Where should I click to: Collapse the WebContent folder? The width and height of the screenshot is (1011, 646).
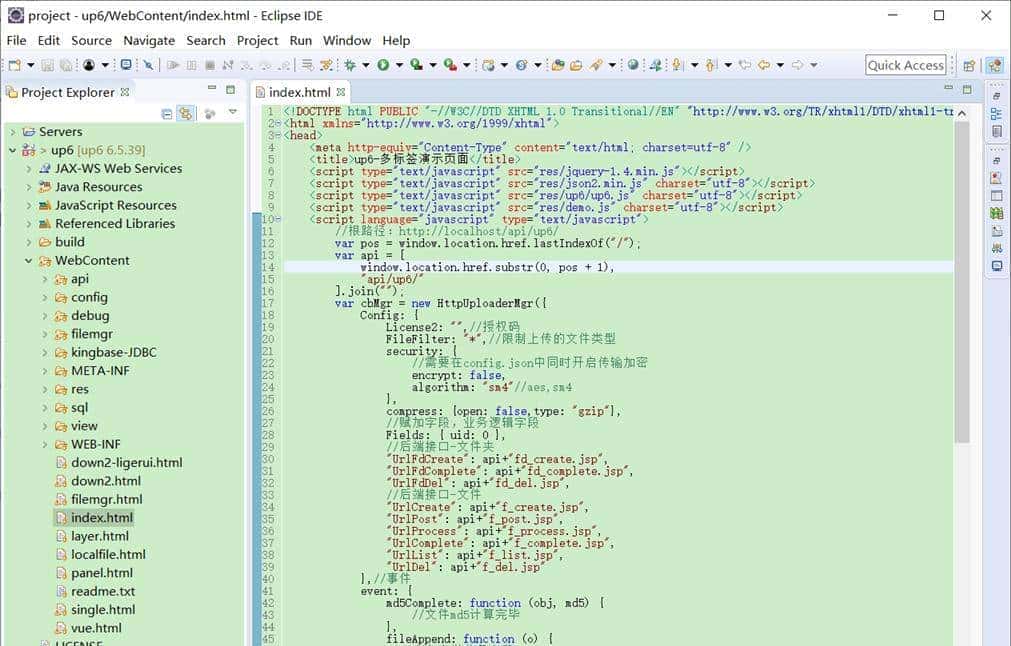29,261
